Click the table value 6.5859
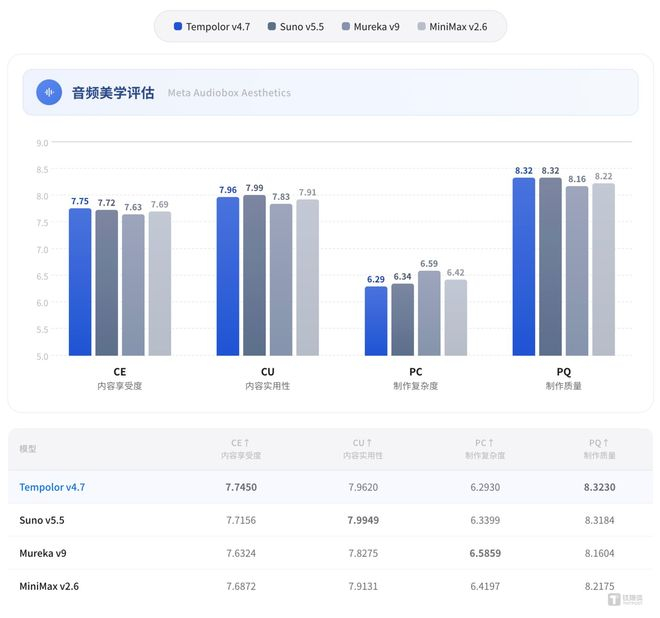 pos(485,553)
